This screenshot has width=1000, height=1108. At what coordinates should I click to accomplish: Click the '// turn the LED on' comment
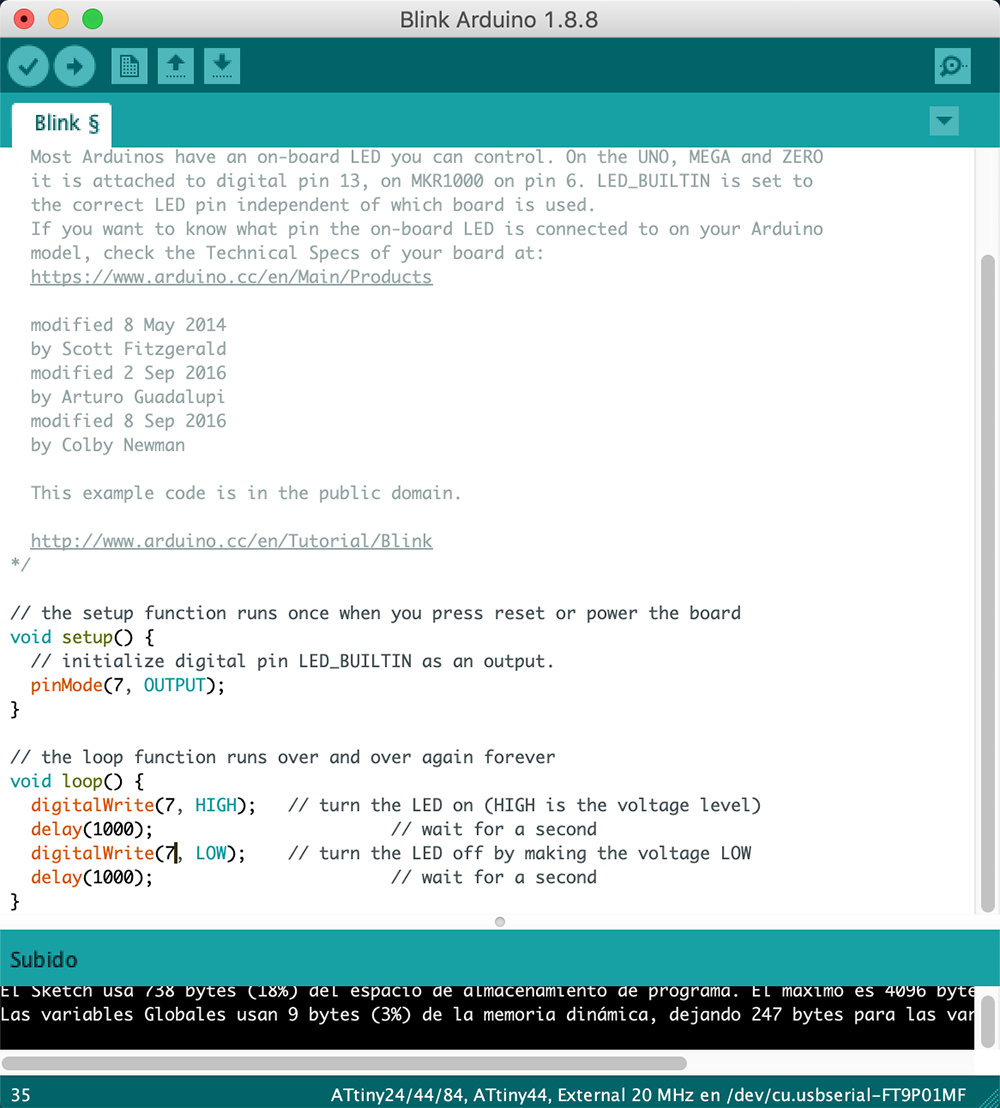(524, 806)
